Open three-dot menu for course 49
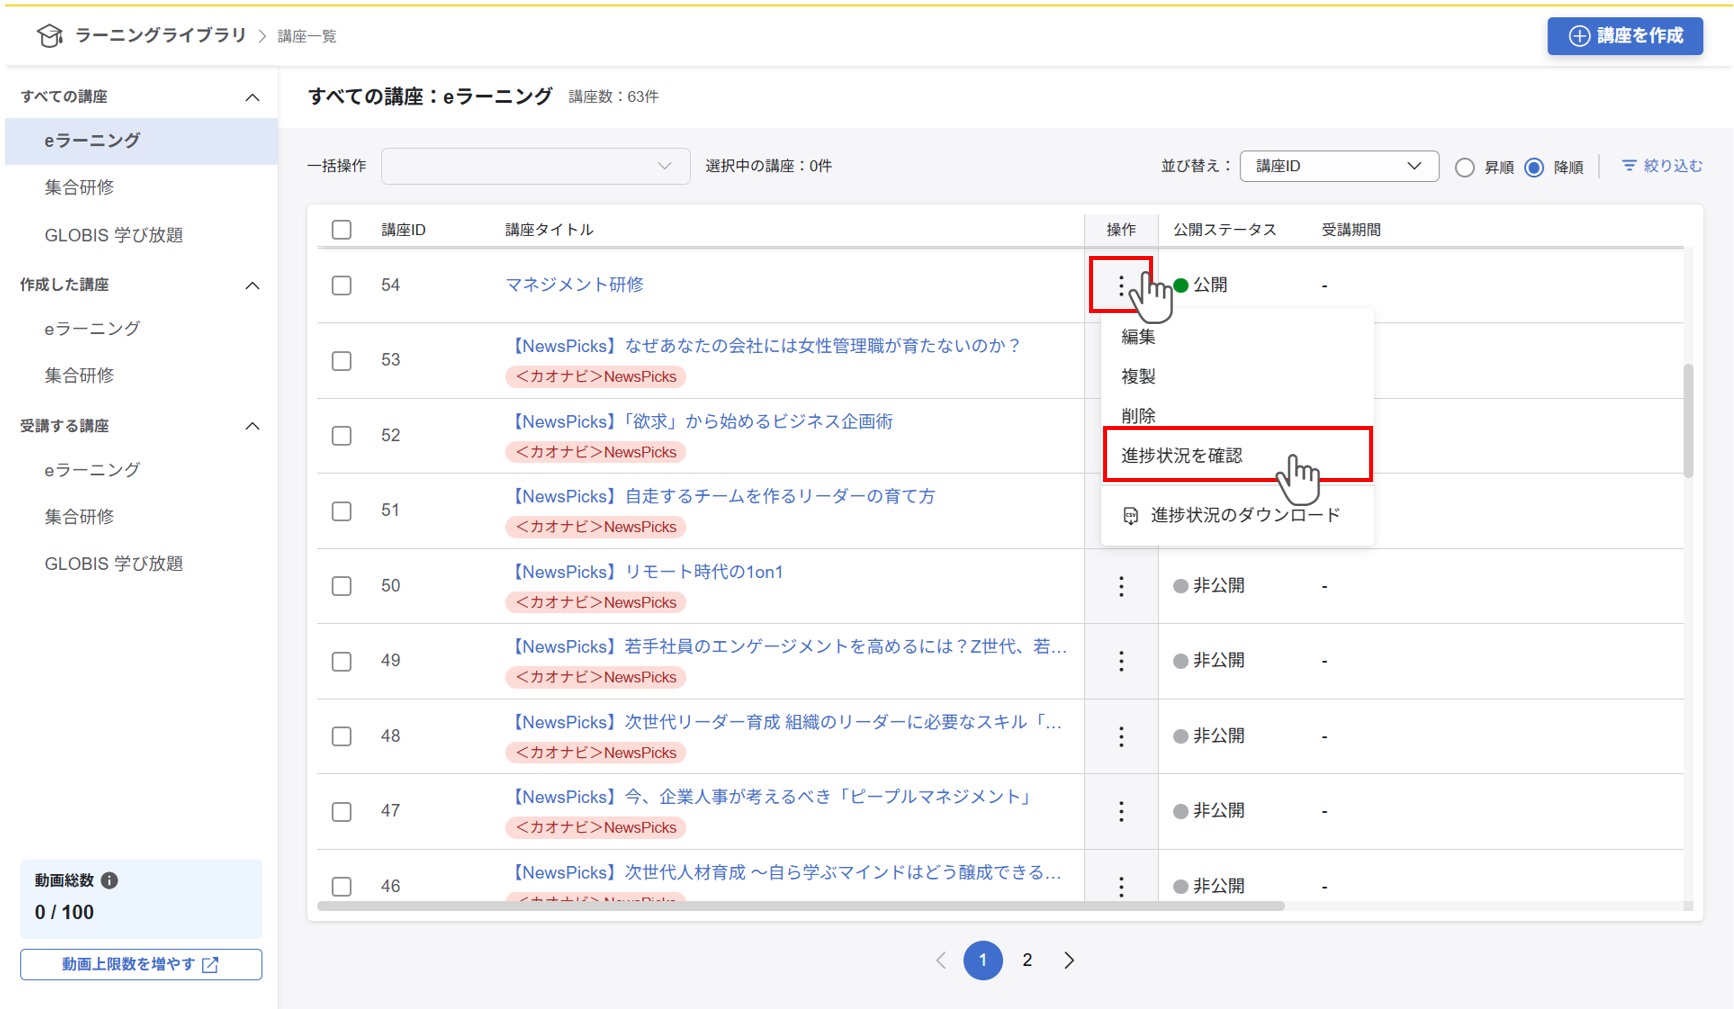1734x1009 pixels. point(1121,661)
